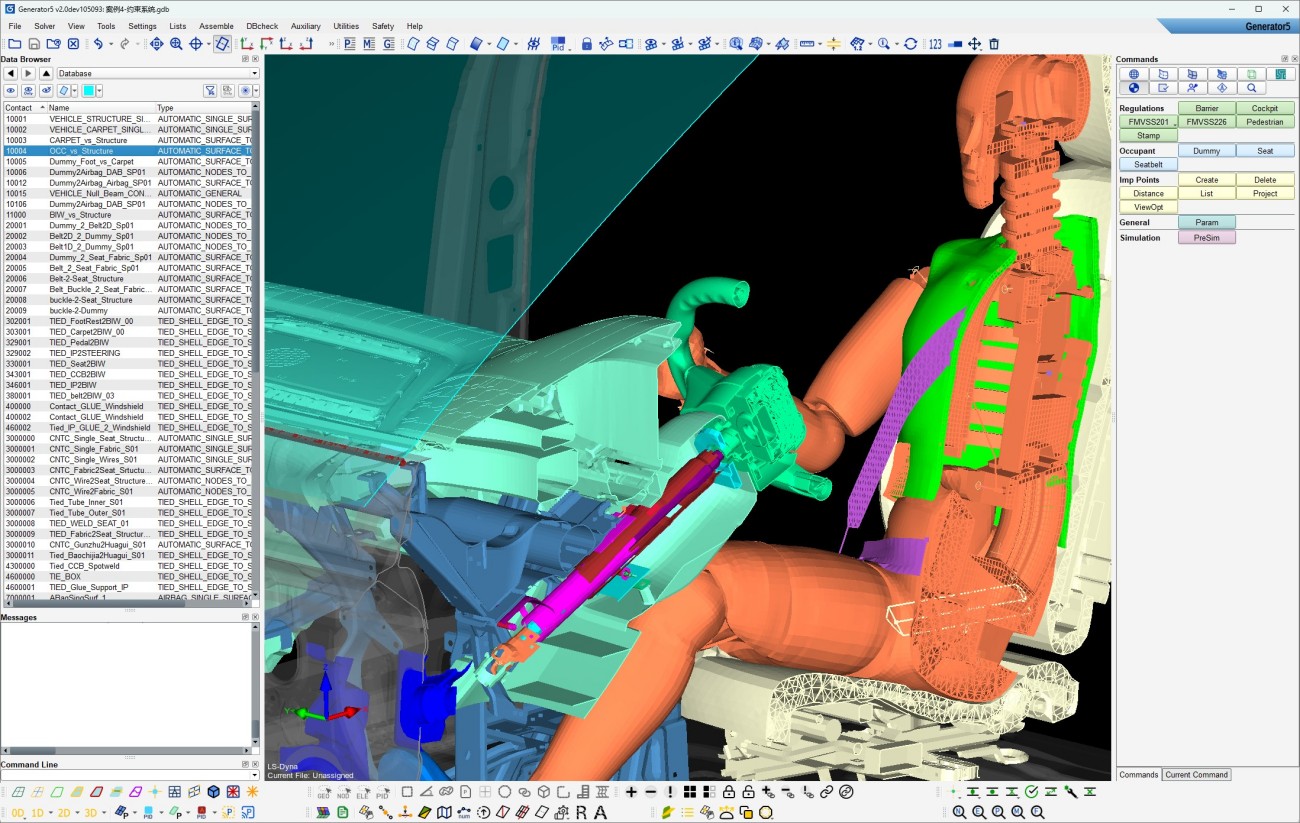Screen dimensions: 1300x823
Task: Click the lock icon in top toolbar
Action: 587,44
